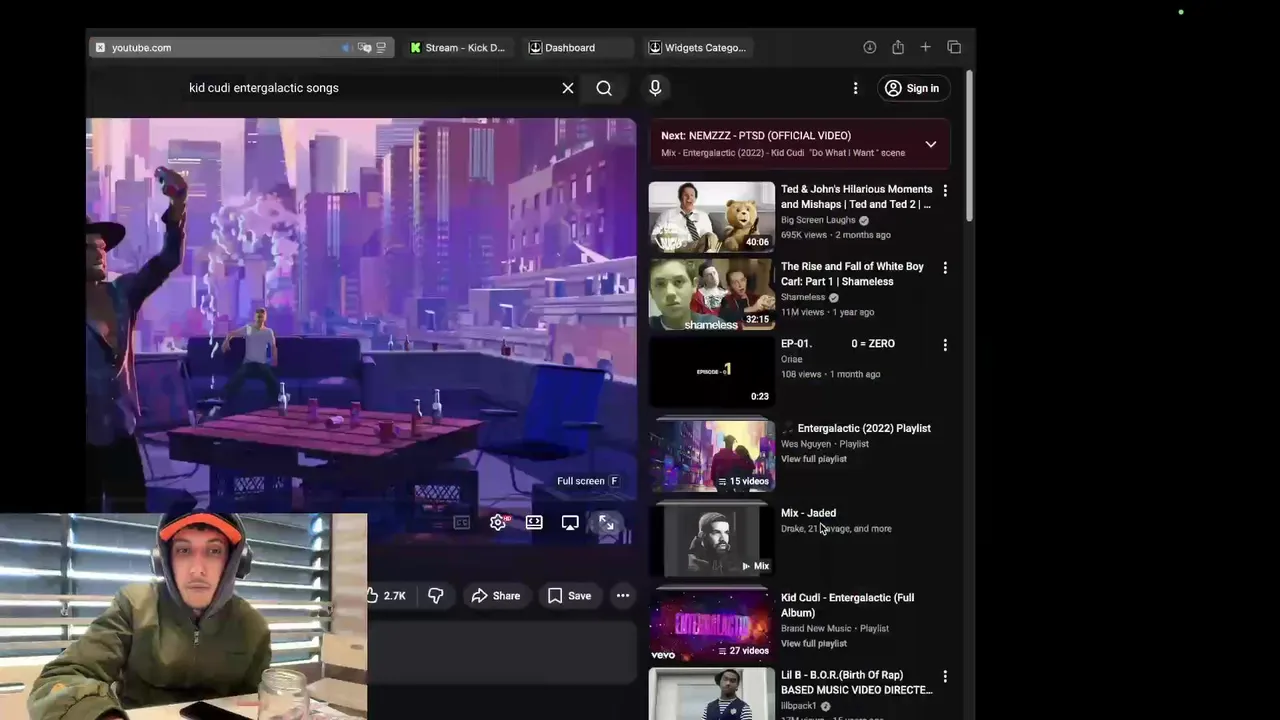
Task: Open more actions ellipsis beside Save
Action: 623,596
